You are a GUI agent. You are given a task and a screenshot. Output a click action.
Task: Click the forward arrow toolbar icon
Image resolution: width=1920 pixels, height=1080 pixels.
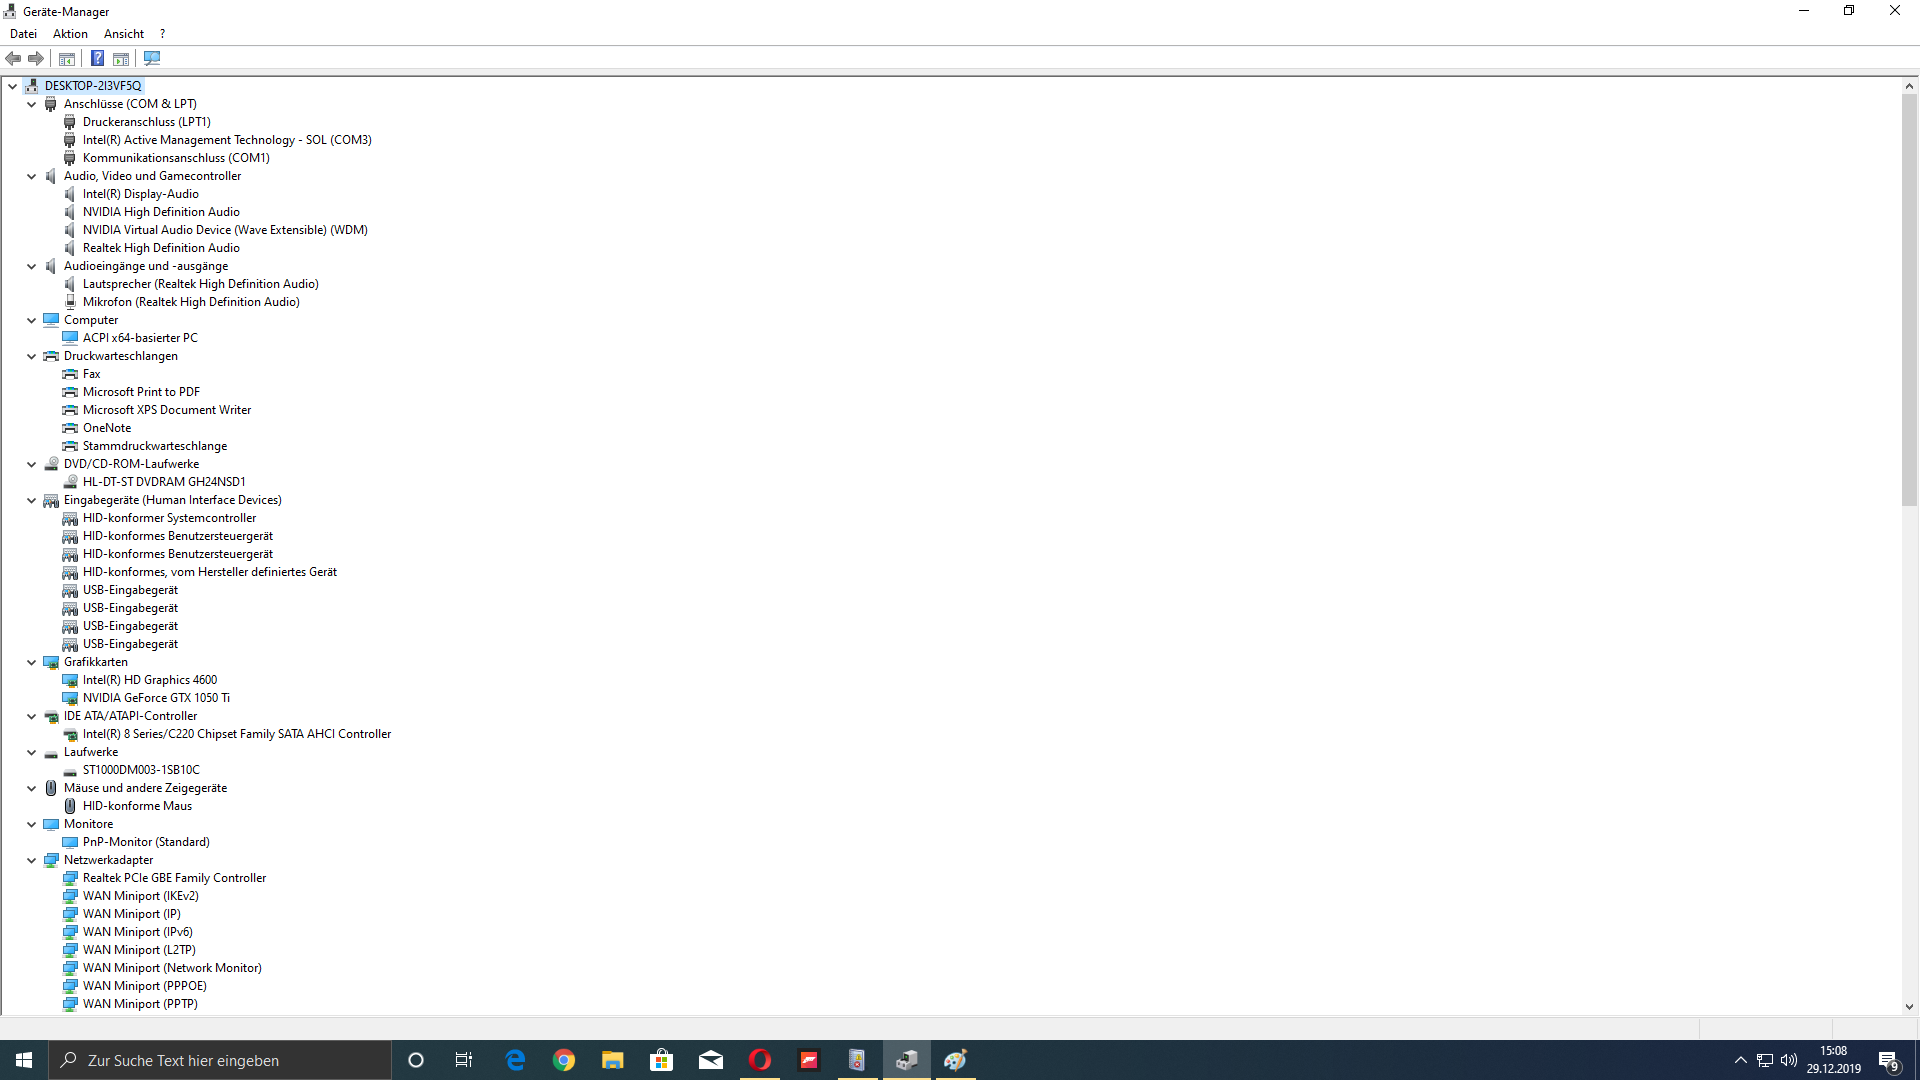[36, 58]
